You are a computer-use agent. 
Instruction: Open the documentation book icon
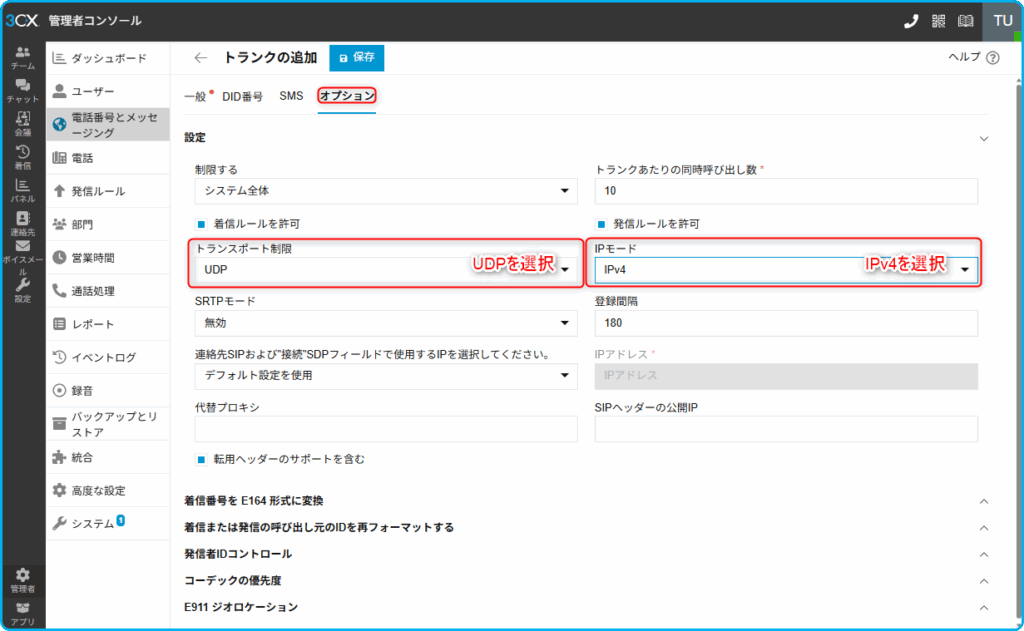[965, 21]
